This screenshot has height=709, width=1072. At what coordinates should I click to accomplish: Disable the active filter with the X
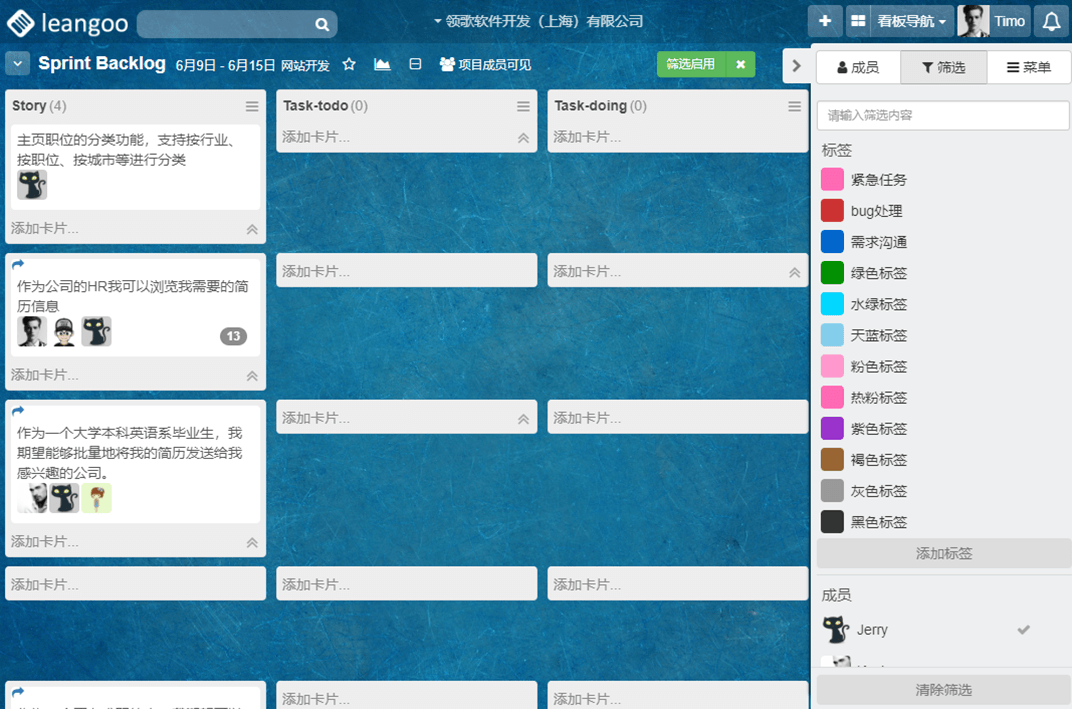click(740, 64)
